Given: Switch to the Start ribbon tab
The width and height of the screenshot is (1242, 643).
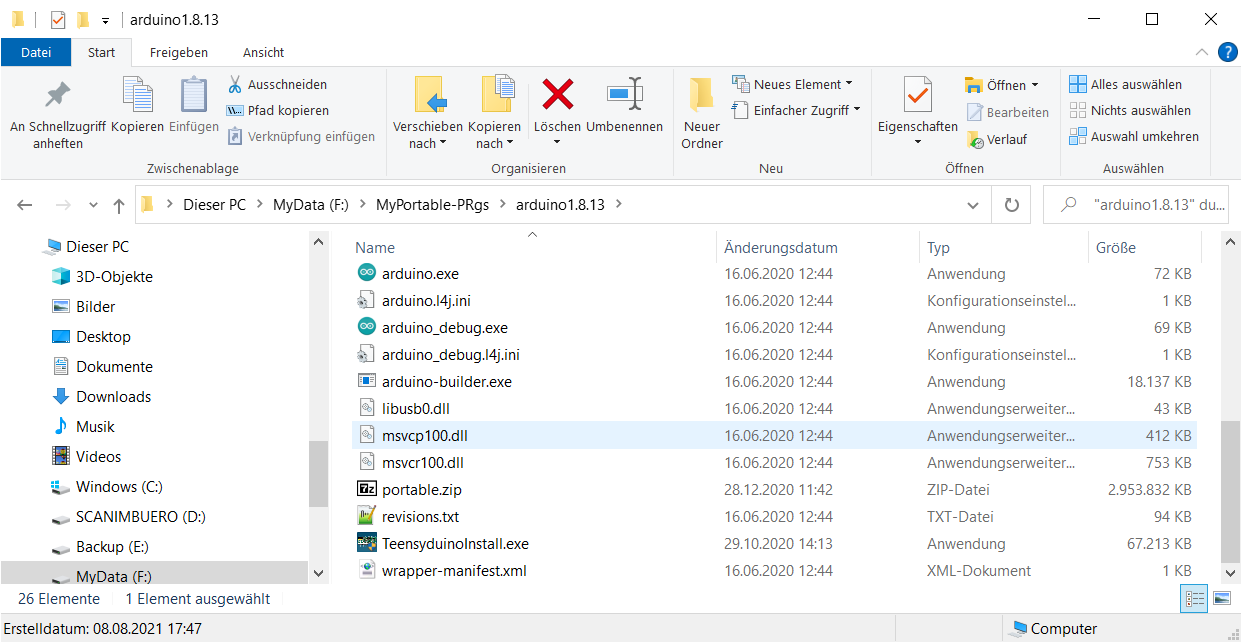Looking at the screenshot, I should pos(102,52).
